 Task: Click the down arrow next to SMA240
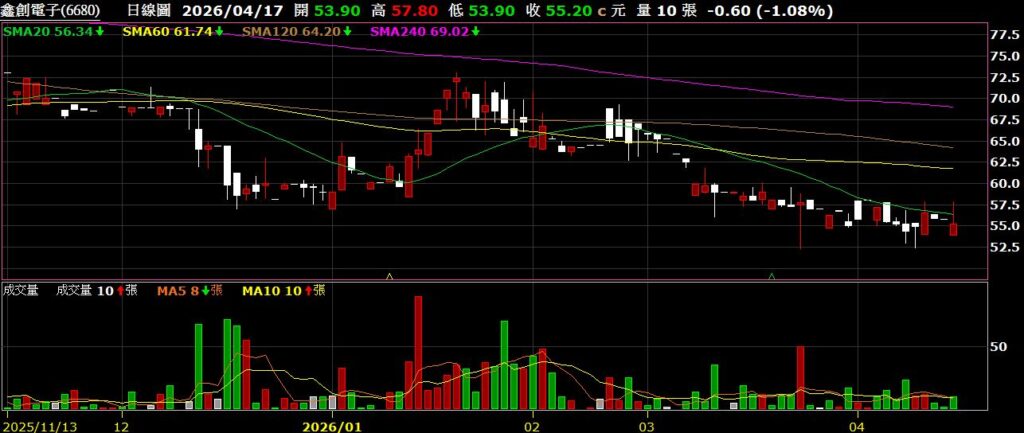[475, 32]
